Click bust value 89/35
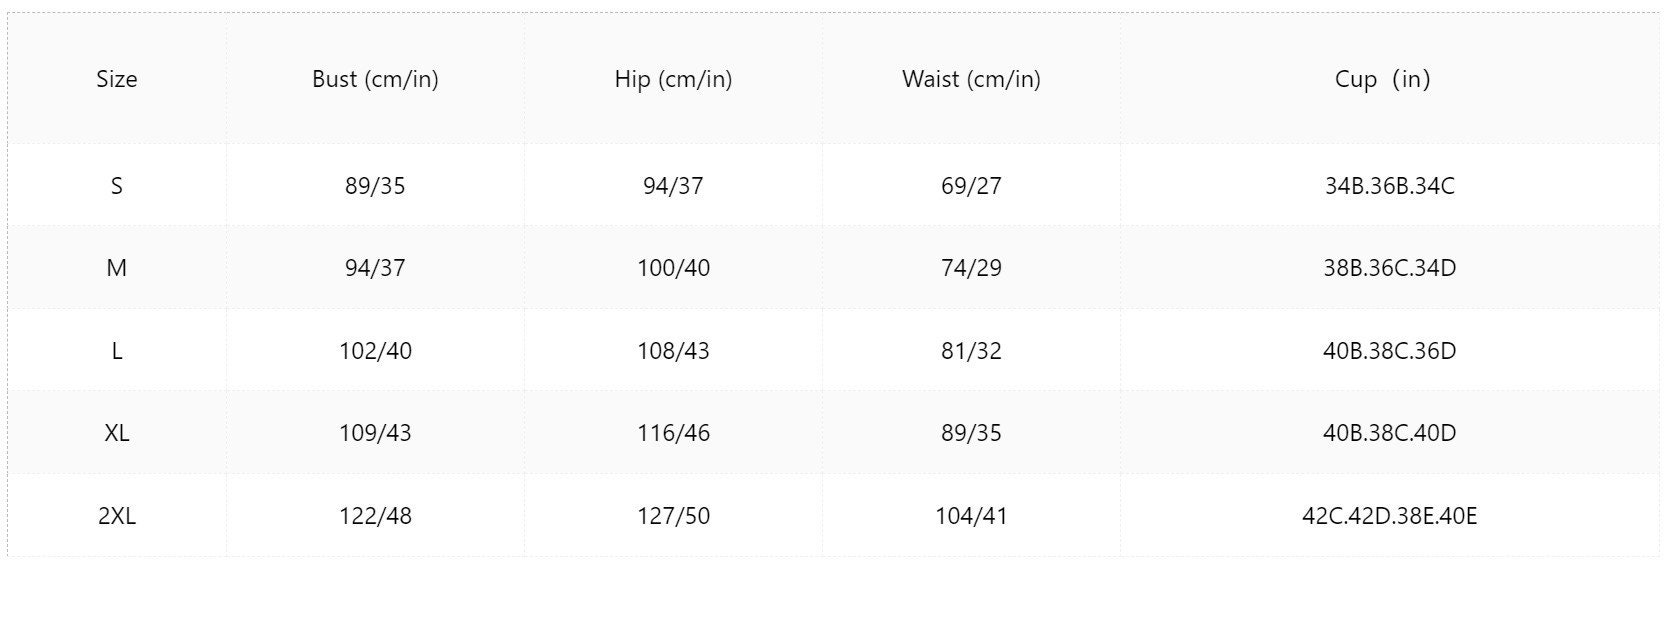The width and height of the screenshot is (1678, 622). click(375, 186)
